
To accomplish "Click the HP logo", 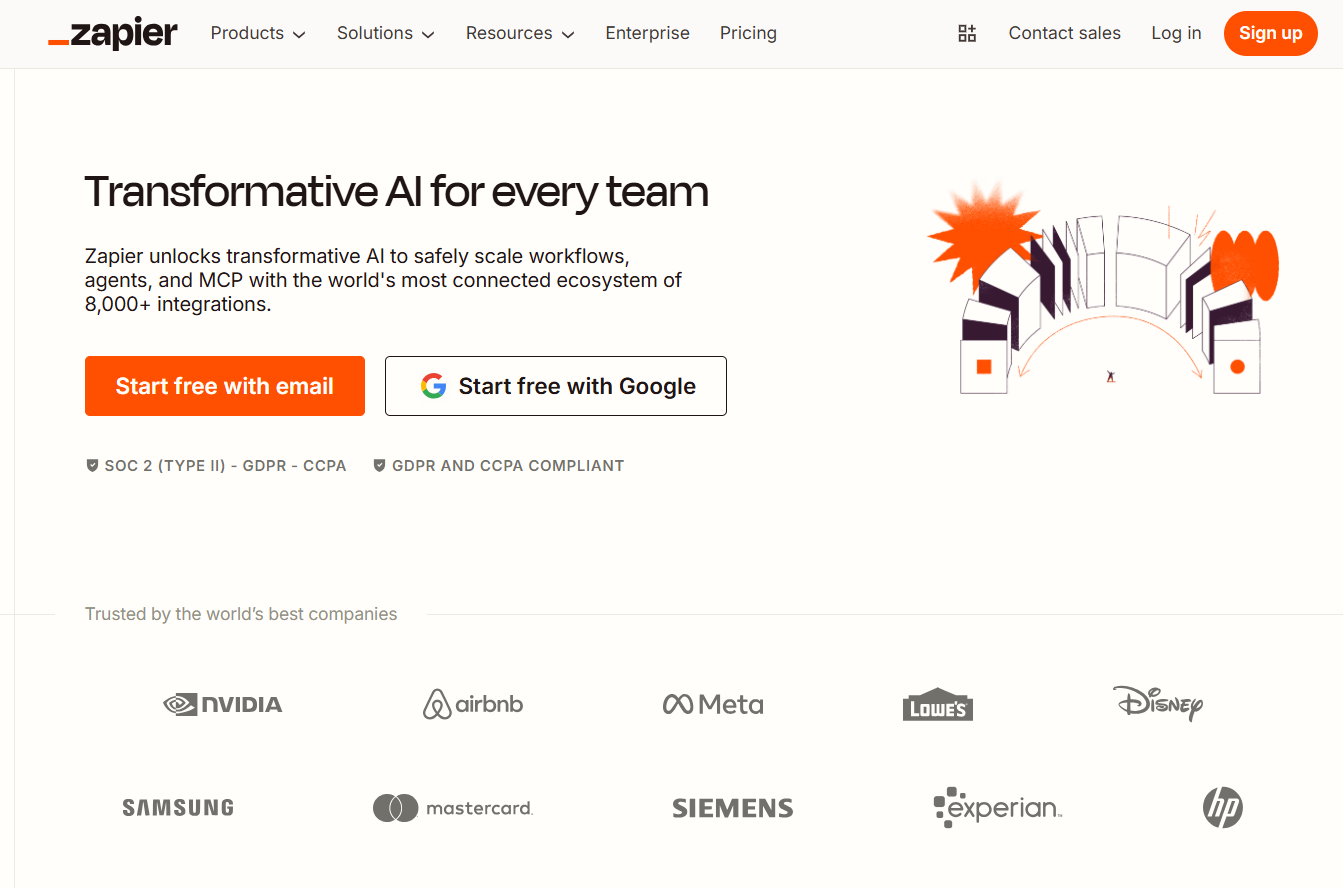I will (x=1222, y=807).
